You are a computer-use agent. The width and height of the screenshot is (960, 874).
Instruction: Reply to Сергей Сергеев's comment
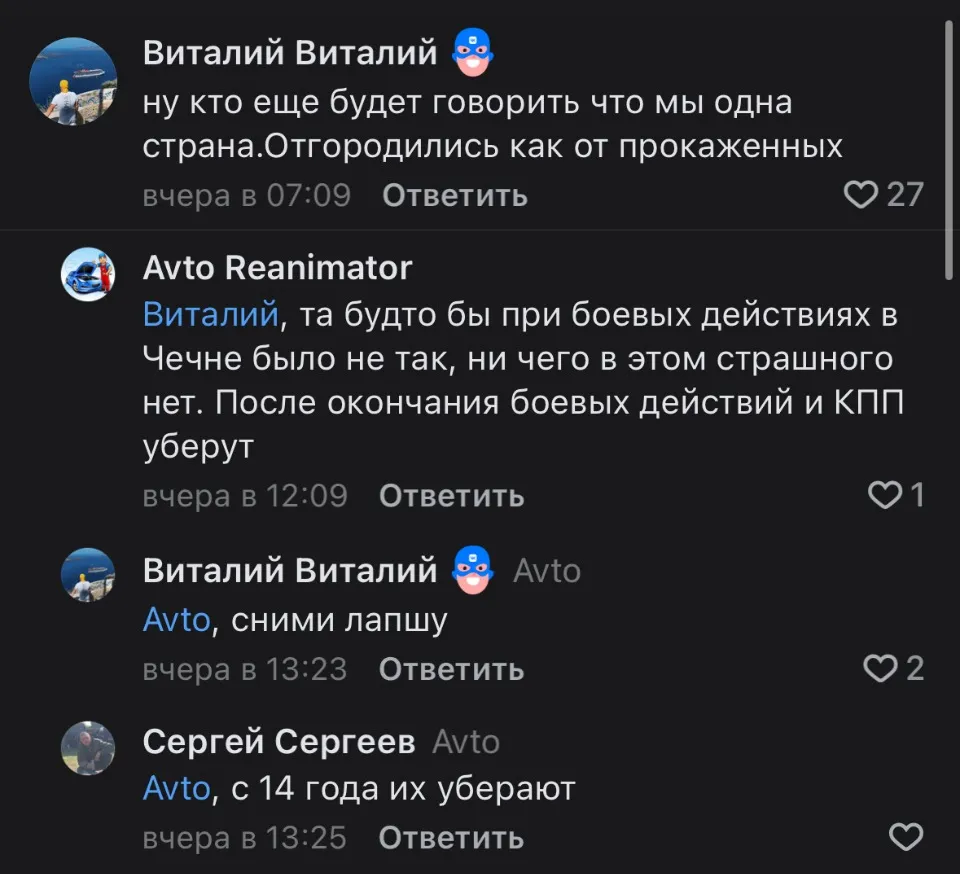pos(451,838)
